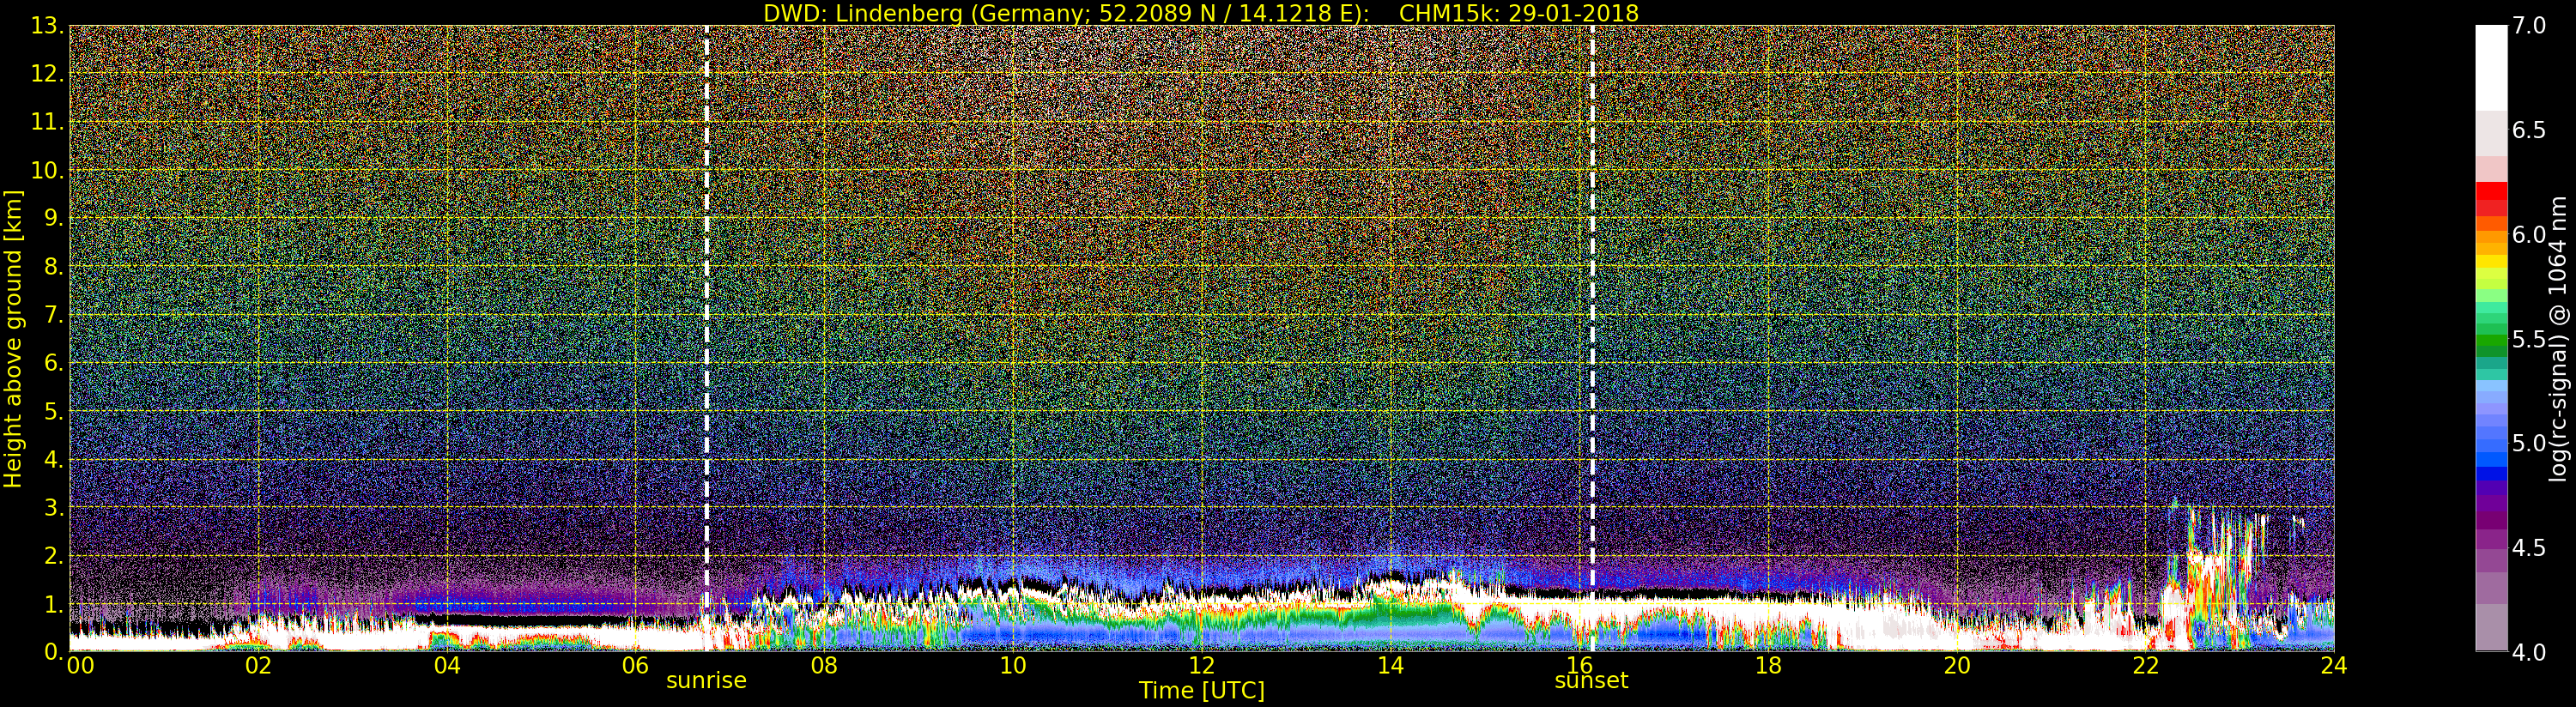Click the height tick label '4.' on the height axis

click(54, 459)
